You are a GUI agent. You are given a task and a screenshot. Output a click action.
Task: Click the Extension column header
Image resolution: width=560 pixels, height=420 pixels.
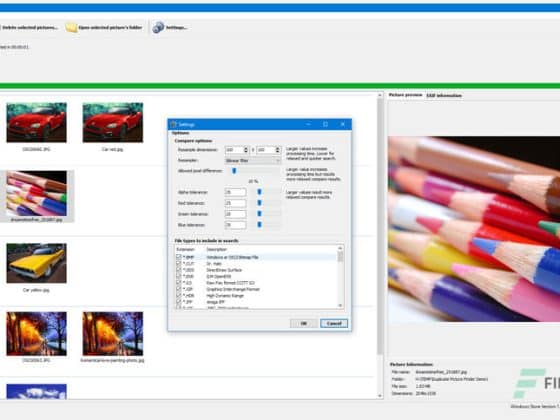pos(185,249)
